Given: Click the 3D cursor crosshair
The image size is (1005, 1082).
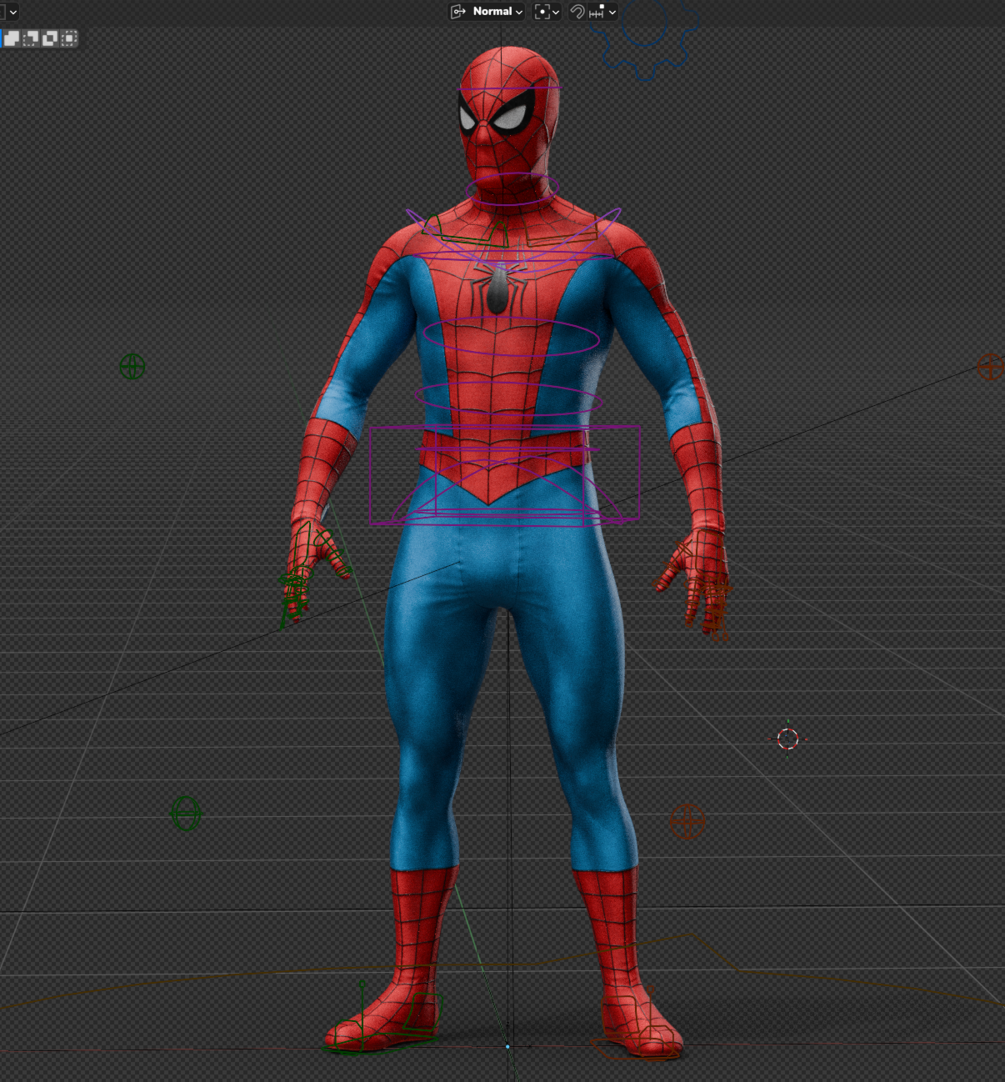Looking at the screenshot, I should (788, 739).
